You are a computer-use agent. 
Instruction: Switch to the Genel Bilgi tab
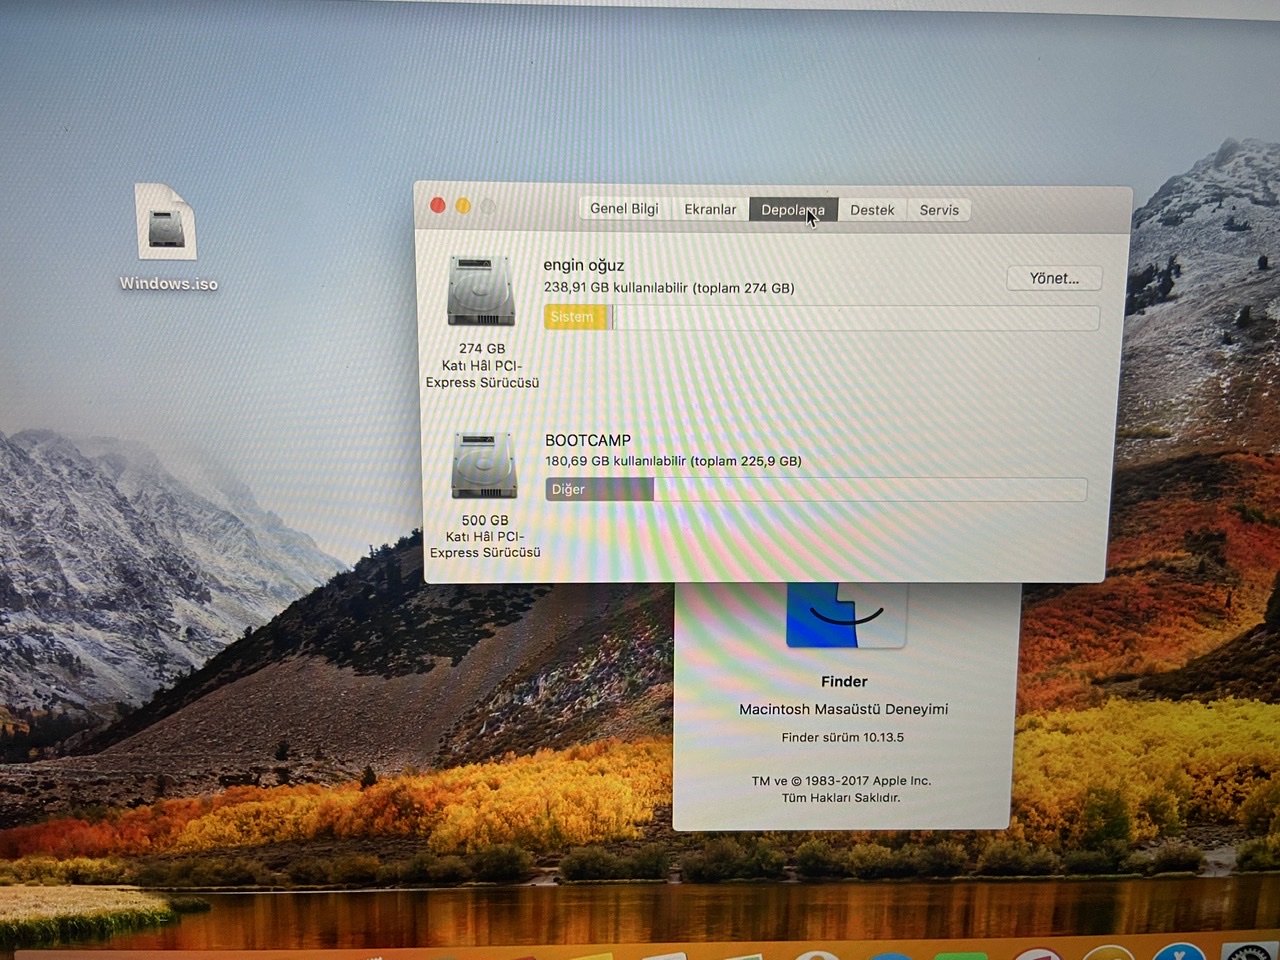(x=624, y=209)
